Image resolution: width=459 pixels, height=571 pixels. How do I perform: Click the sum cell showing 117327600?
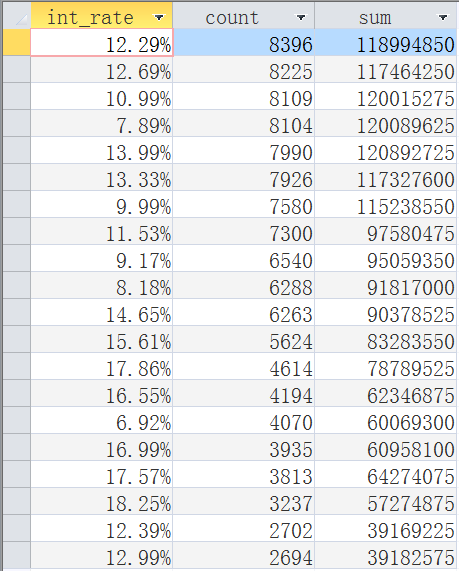(386, 177)
